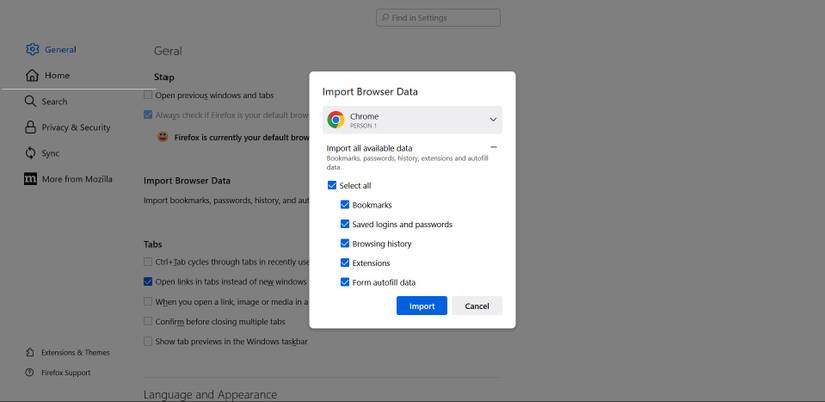
Task: Click the Search magnifier icon in sidebar
Action: pos(32,101)
